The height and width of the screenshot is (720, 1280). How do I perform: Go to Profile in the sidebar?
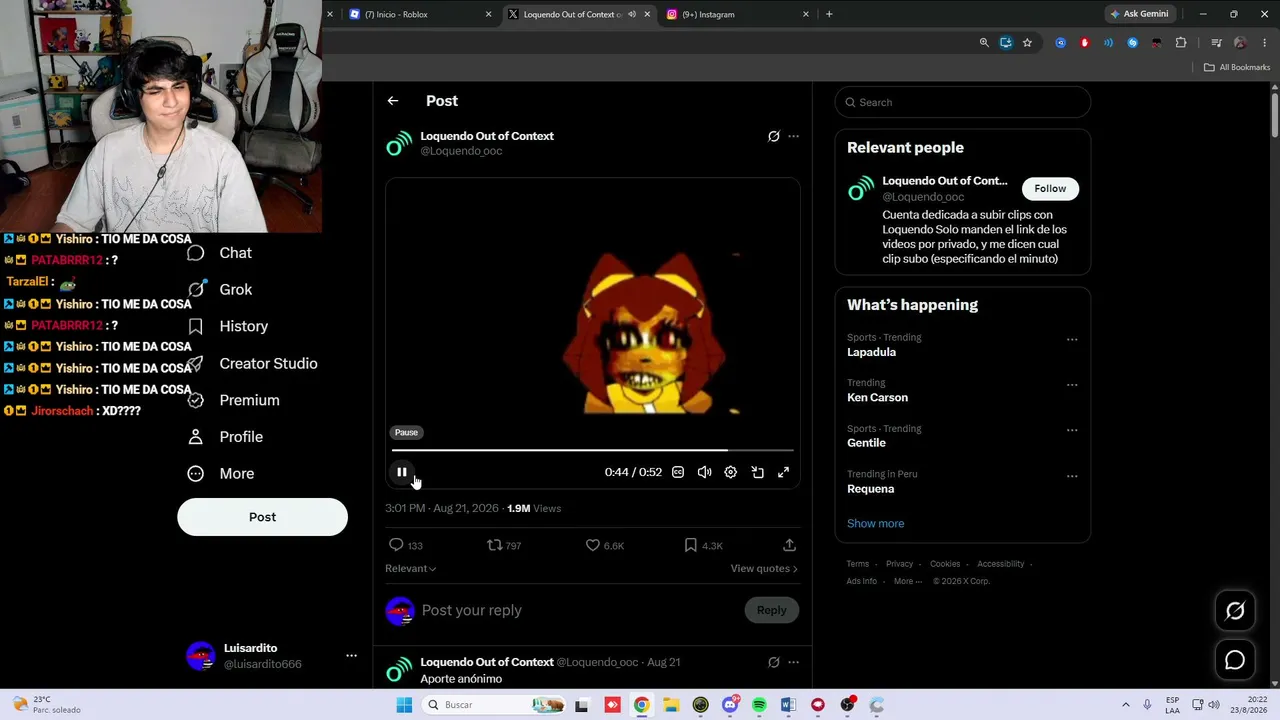point(226,437)
